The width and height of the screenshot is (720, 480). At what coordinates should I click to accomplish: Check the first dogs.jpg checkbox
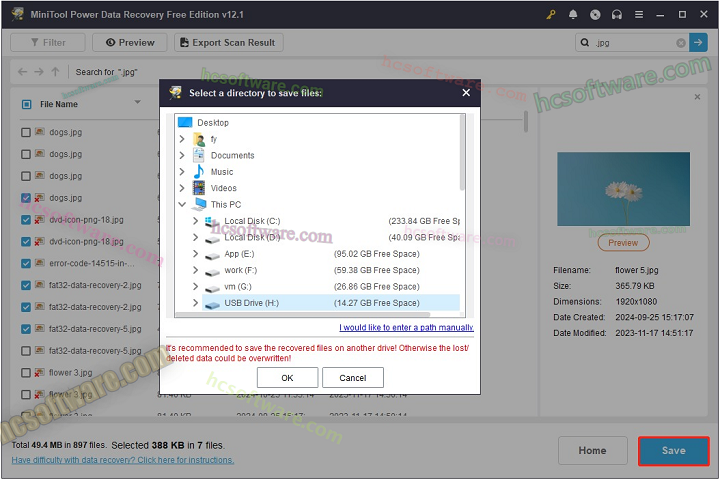26,132
